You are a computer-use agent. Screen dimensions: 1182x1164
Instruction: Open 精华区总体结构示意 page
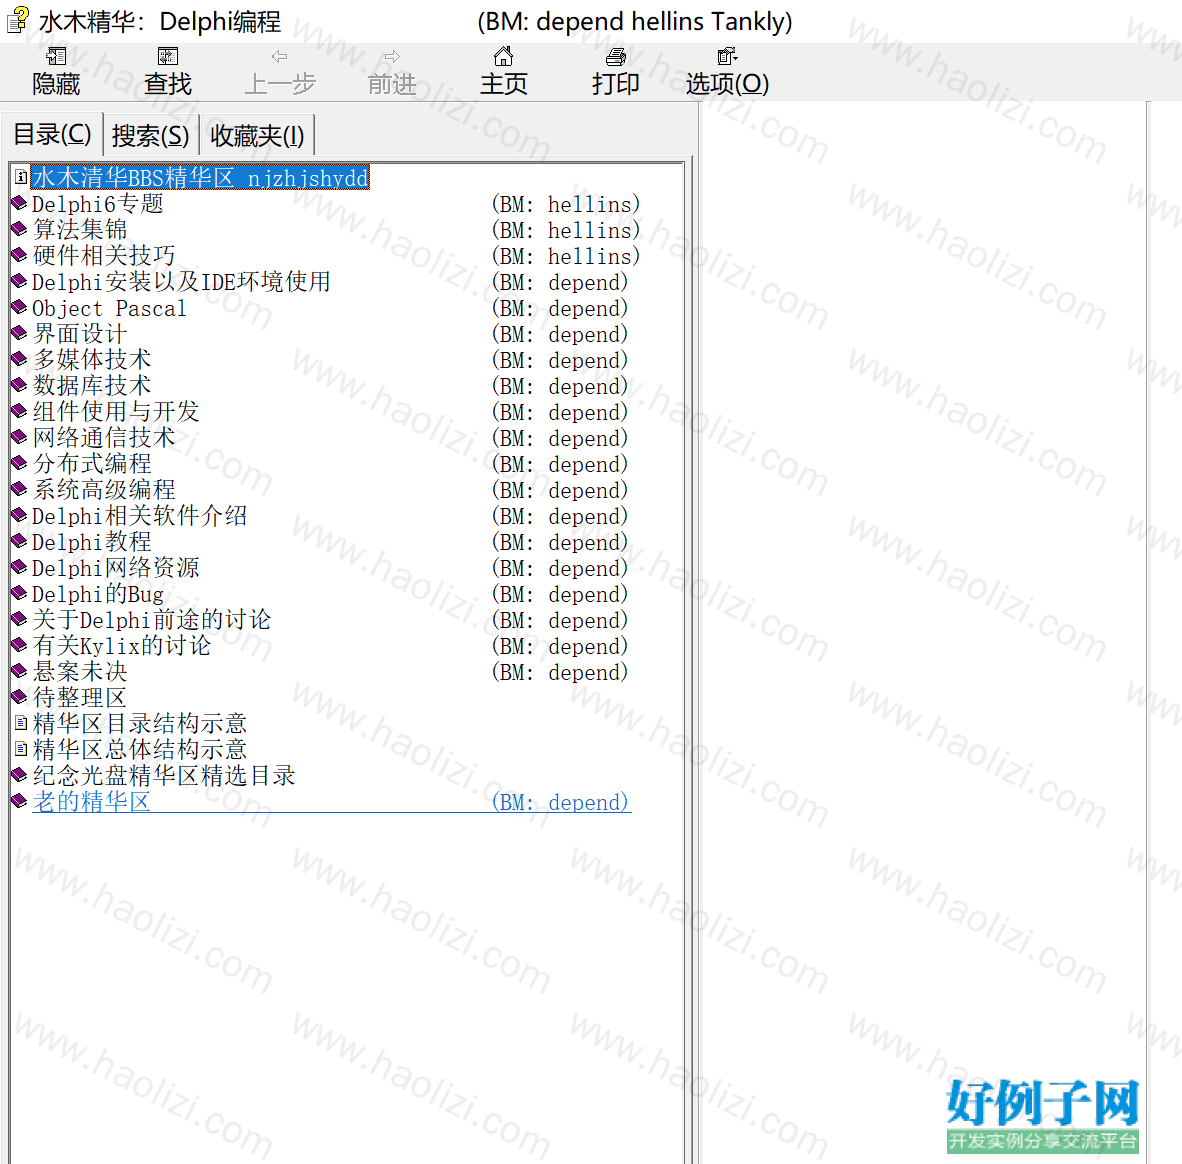(x=139, y=750)
